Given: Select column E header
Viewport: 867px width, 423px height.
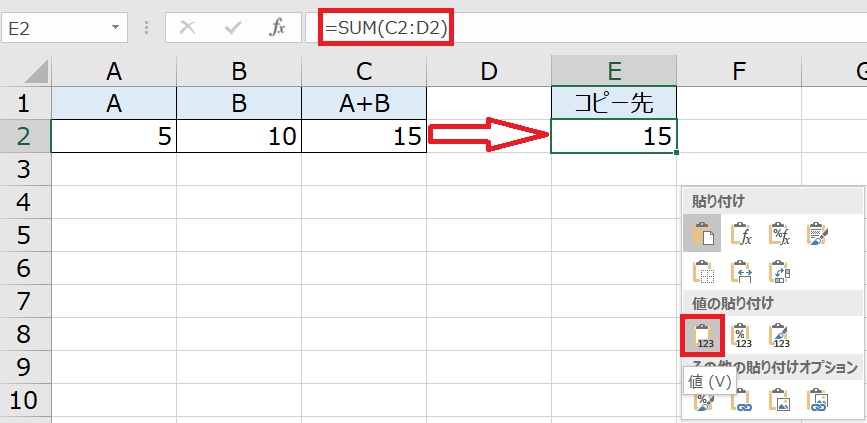Looking at the screenshot, I should [614, 70].
